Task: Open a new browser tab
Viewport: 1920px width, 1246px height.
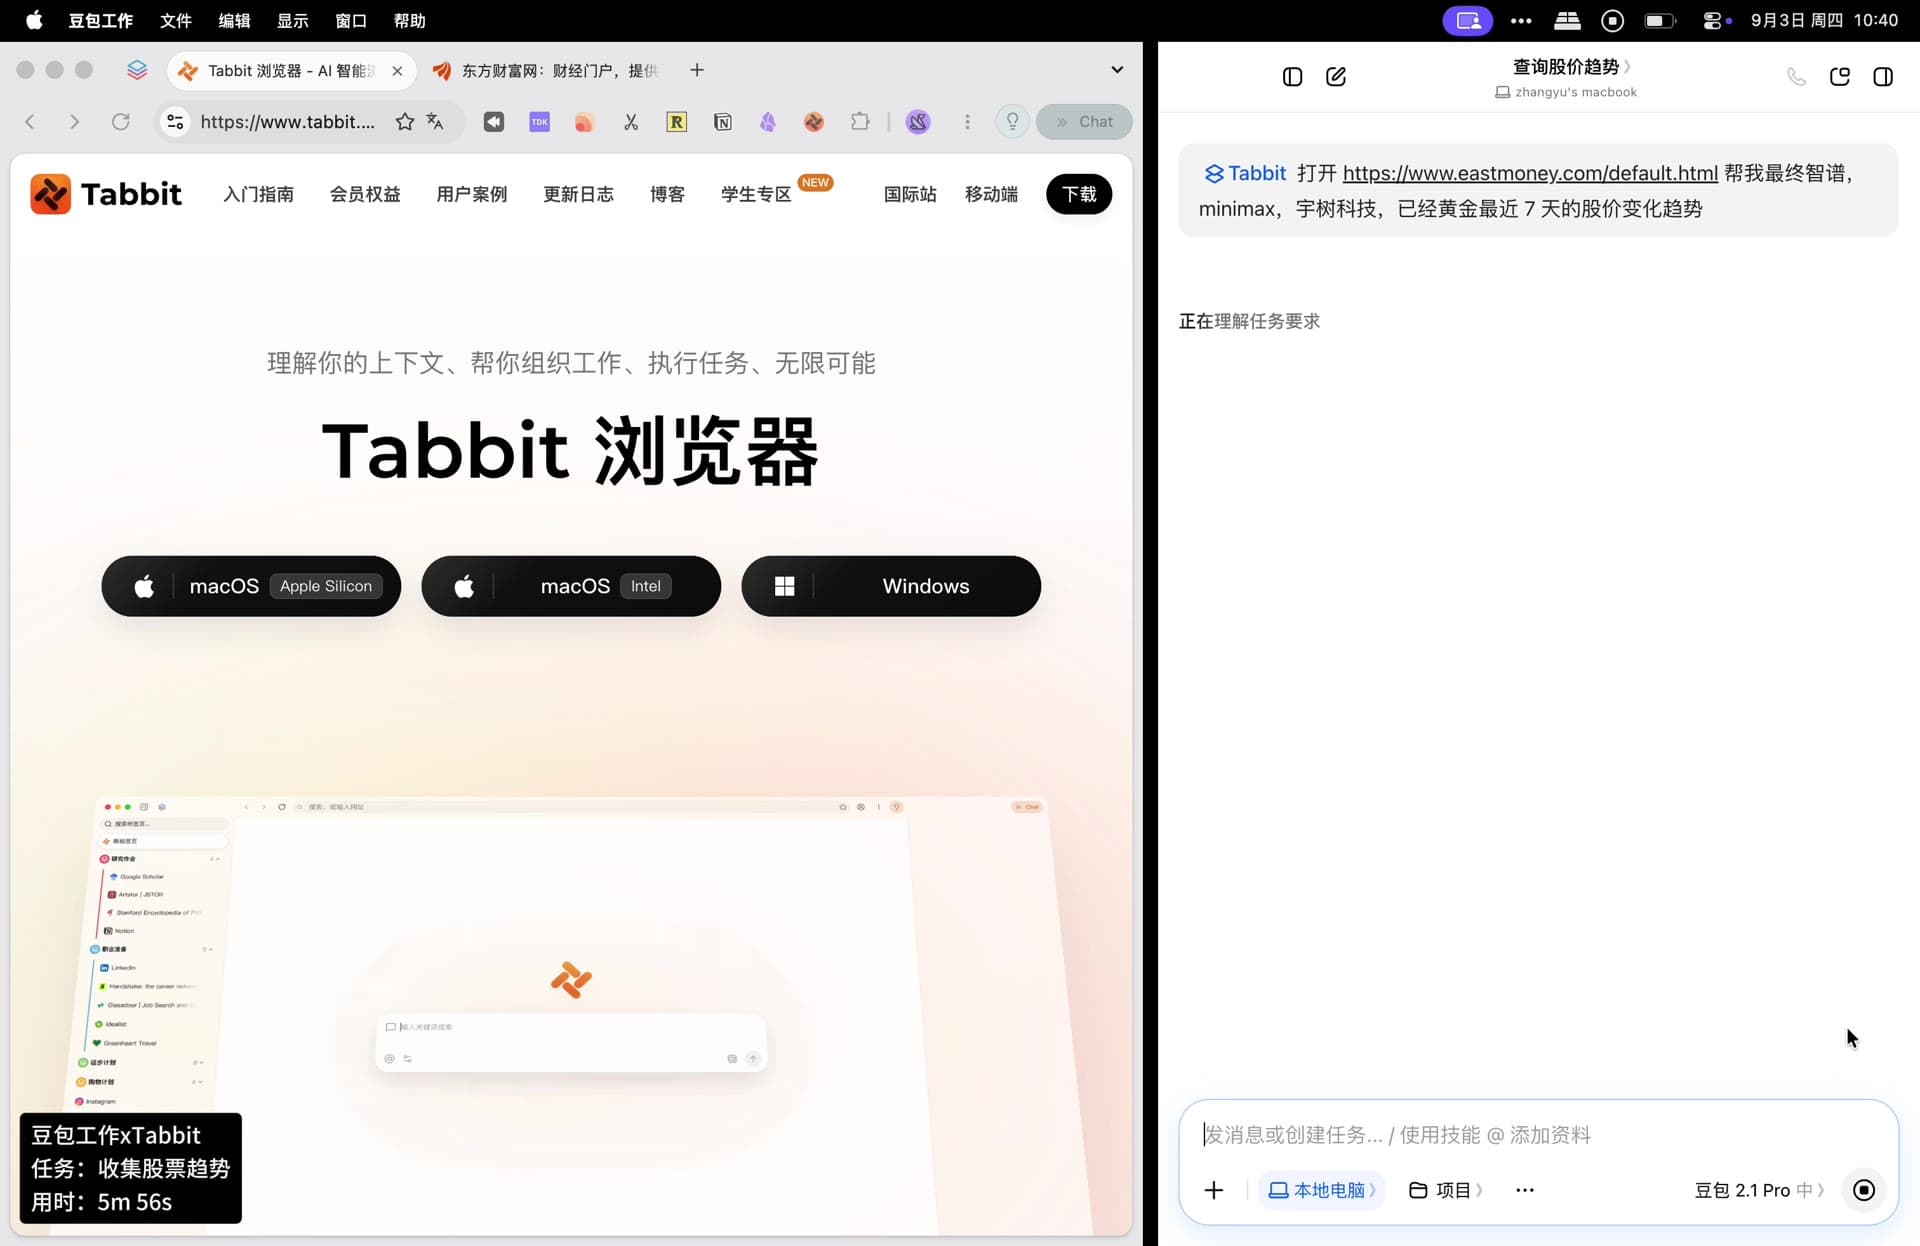Action: pos(697,69)
